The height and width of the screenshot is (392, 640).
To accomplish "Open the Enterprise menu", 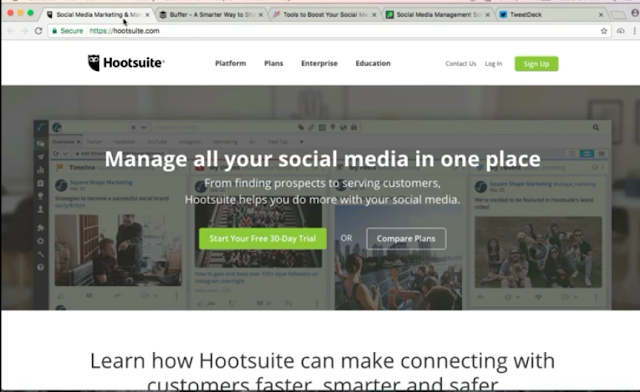I will click(319, 63).
